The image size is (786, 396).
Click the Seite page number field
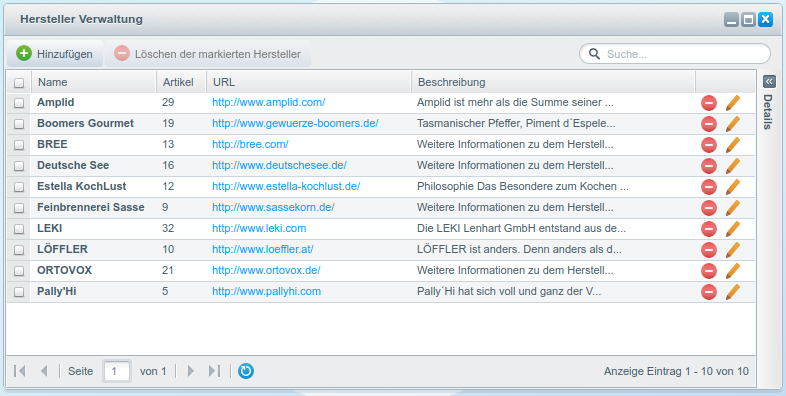[117, 371]
